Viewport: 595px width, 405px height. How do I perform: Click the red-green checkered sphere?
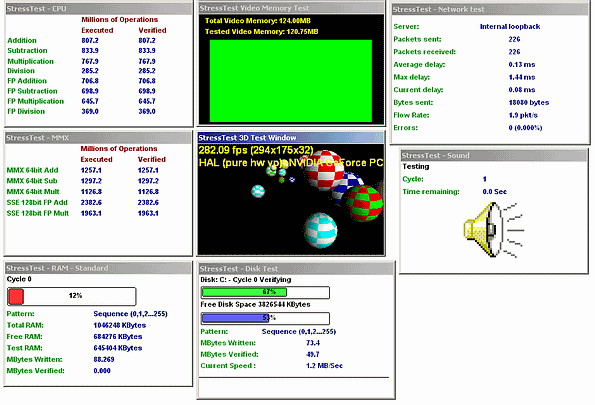click(362, 203)
